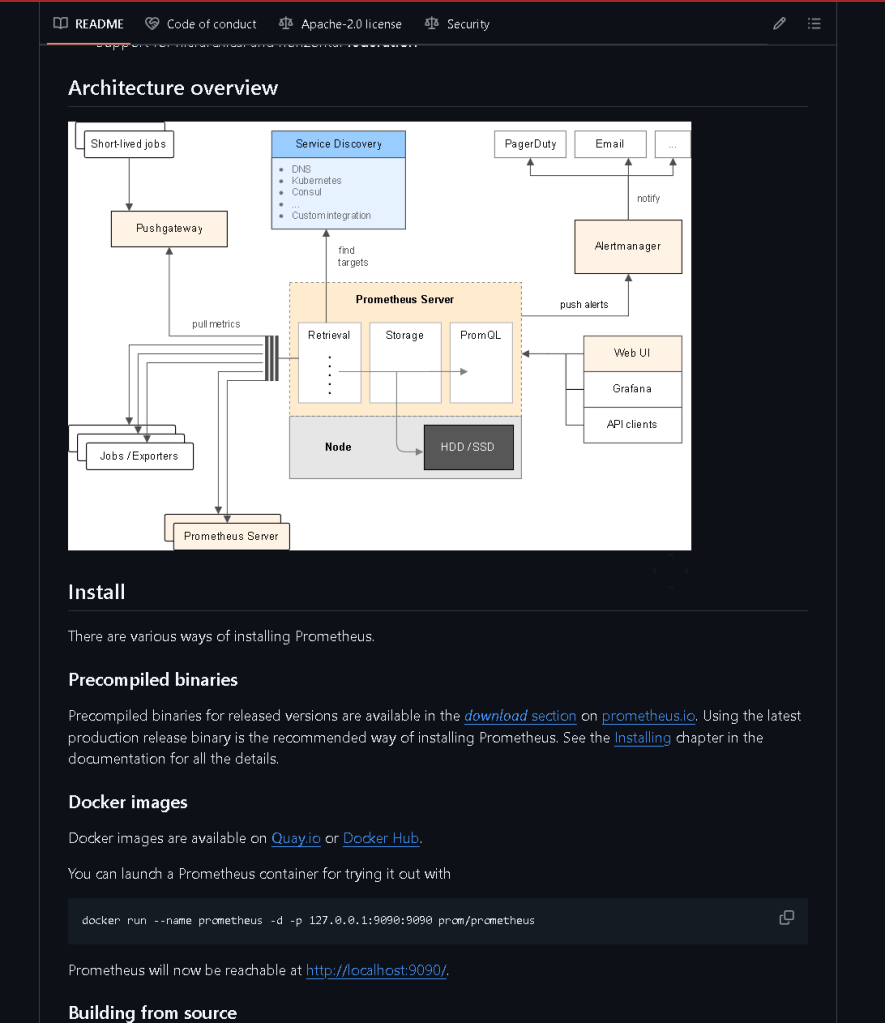
Task: Switch to the README tab
Action: 89,24
